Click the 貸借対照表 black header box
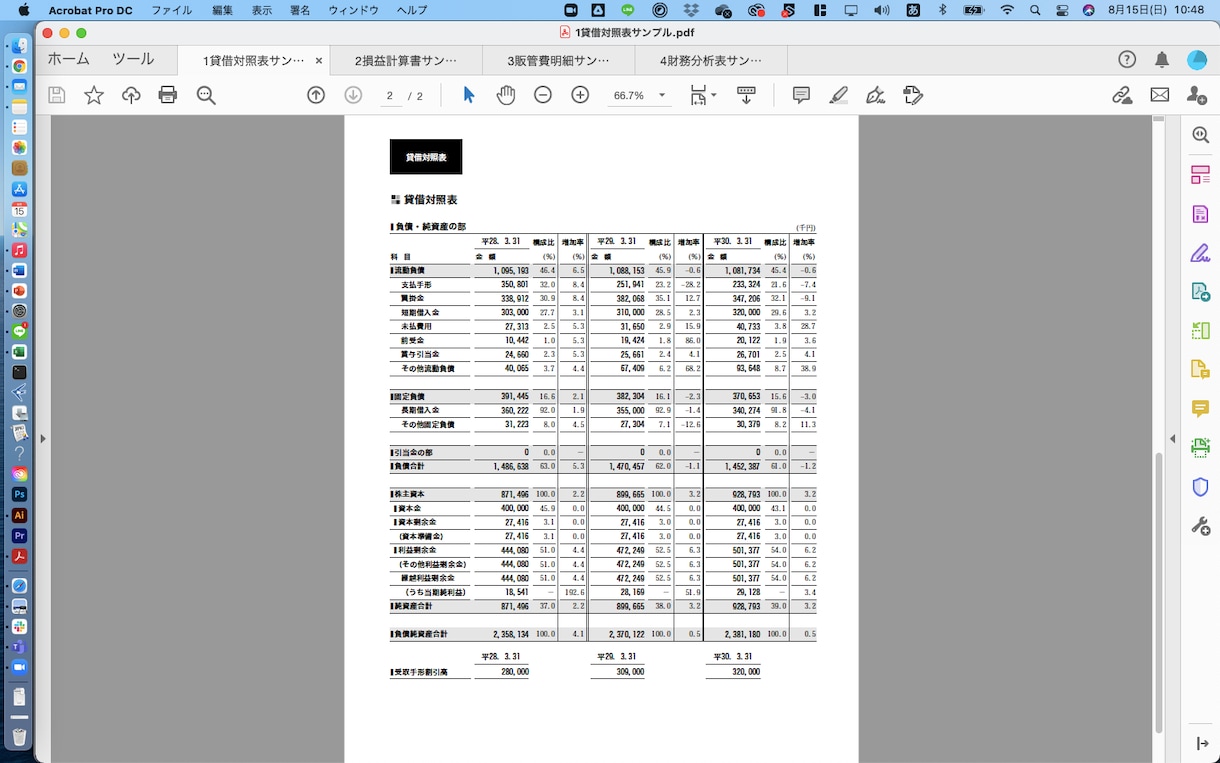The width and height of the screenshot is (1220, 763). 426,157
